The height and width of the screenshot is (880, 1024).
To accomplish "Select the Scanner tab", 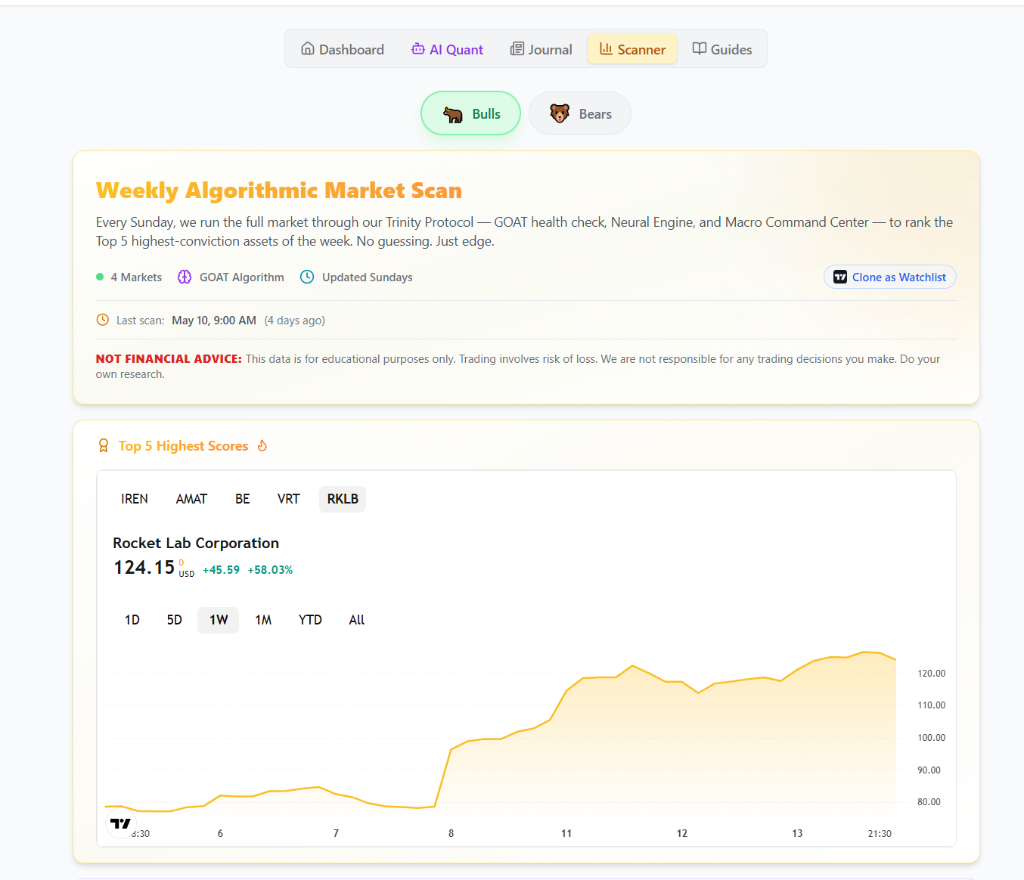I will (x=632, y=49).
